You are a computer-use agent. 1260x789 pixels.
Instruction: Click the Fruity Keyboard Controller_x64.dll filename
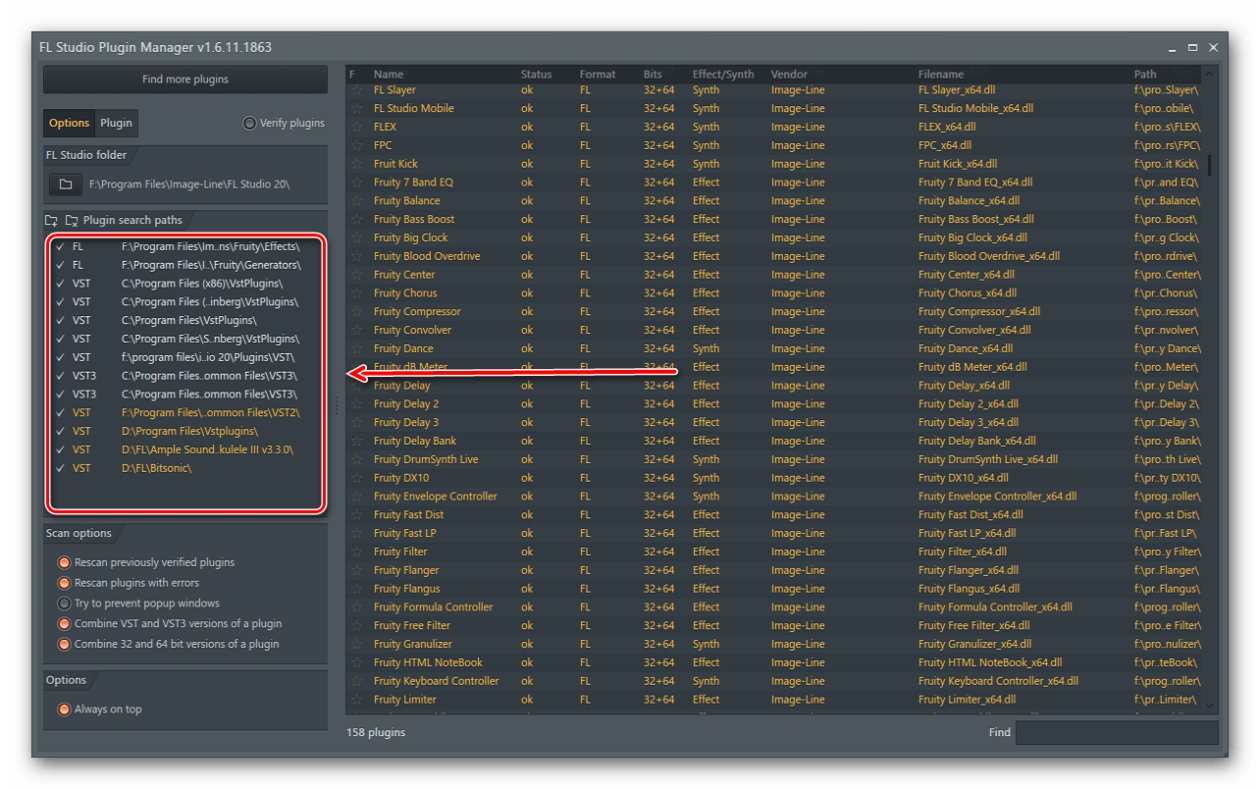tap(998, 681)
